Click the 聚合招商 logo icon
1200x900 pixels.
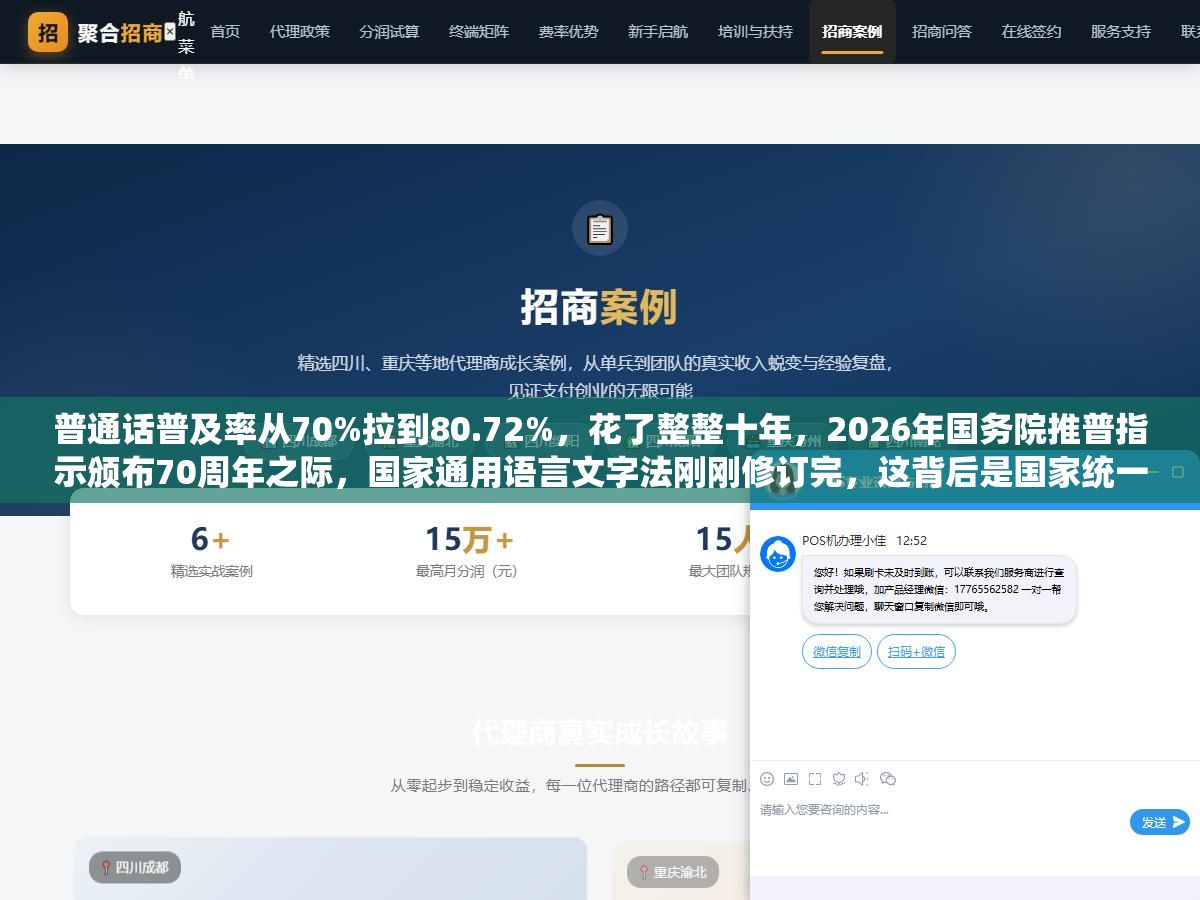[x=48, y=32]
